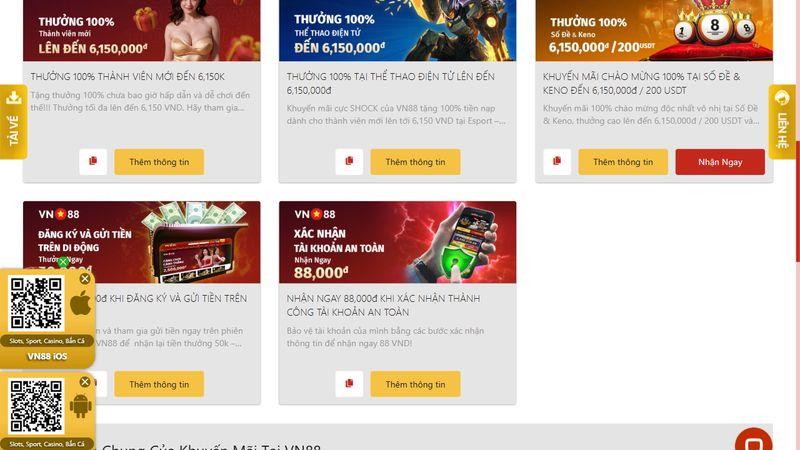Click the Apple logo icon in QR widget
This screenshot has width=800, height=450.
pyautogui.click(x=80, y=305)
